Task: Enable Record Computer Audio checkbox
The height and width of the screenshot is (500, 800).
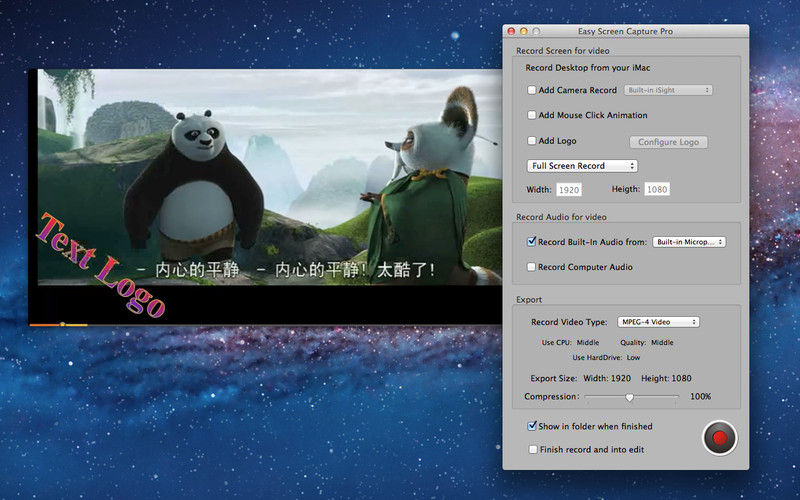Action: (532, 267)
